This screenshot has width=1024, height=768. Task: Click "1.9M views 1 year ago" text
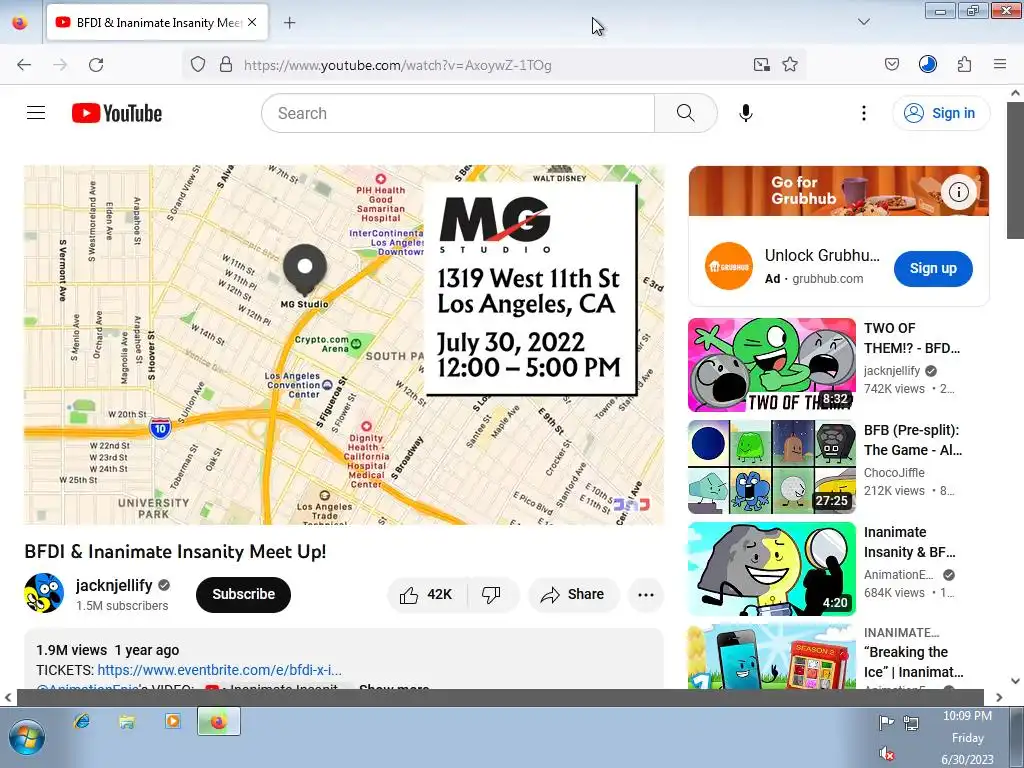click(108, 650)
